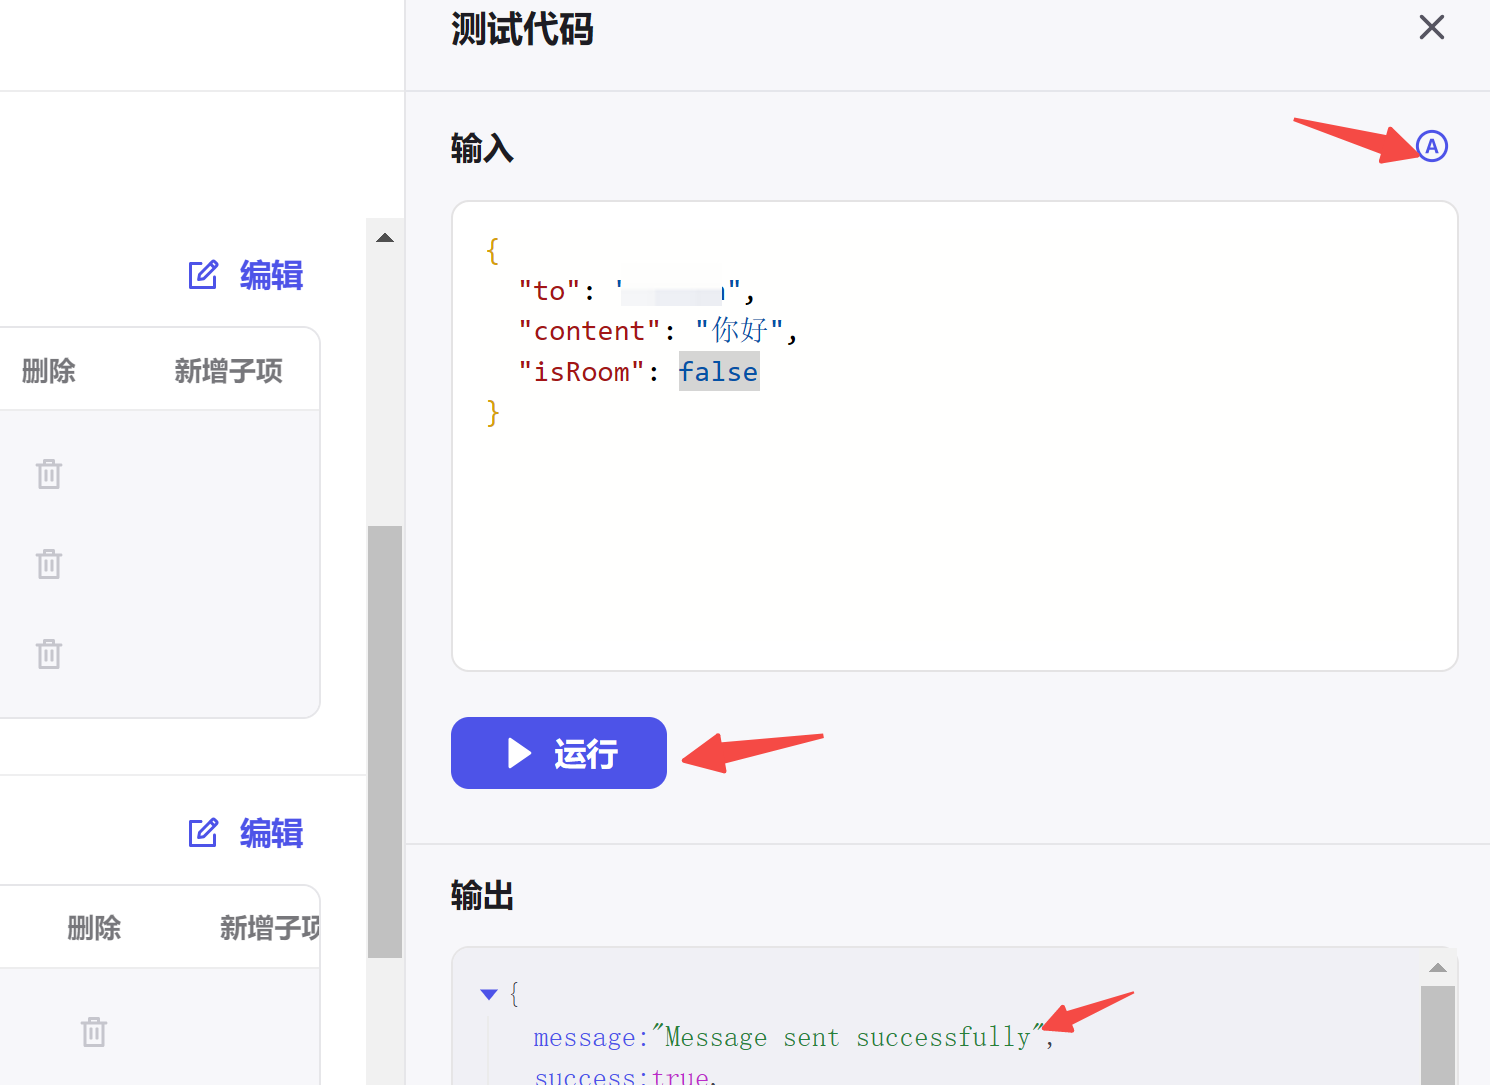
Task: Click the left panel scrollbar thumb
Action: coord(385,742)
